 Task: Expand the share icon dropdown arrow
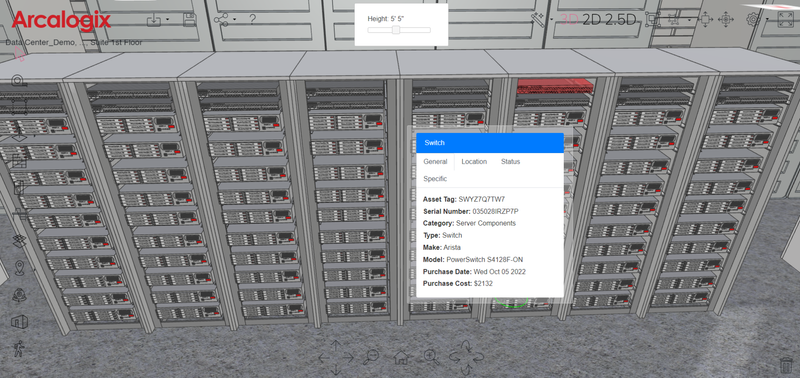click(x=234, y=20)
